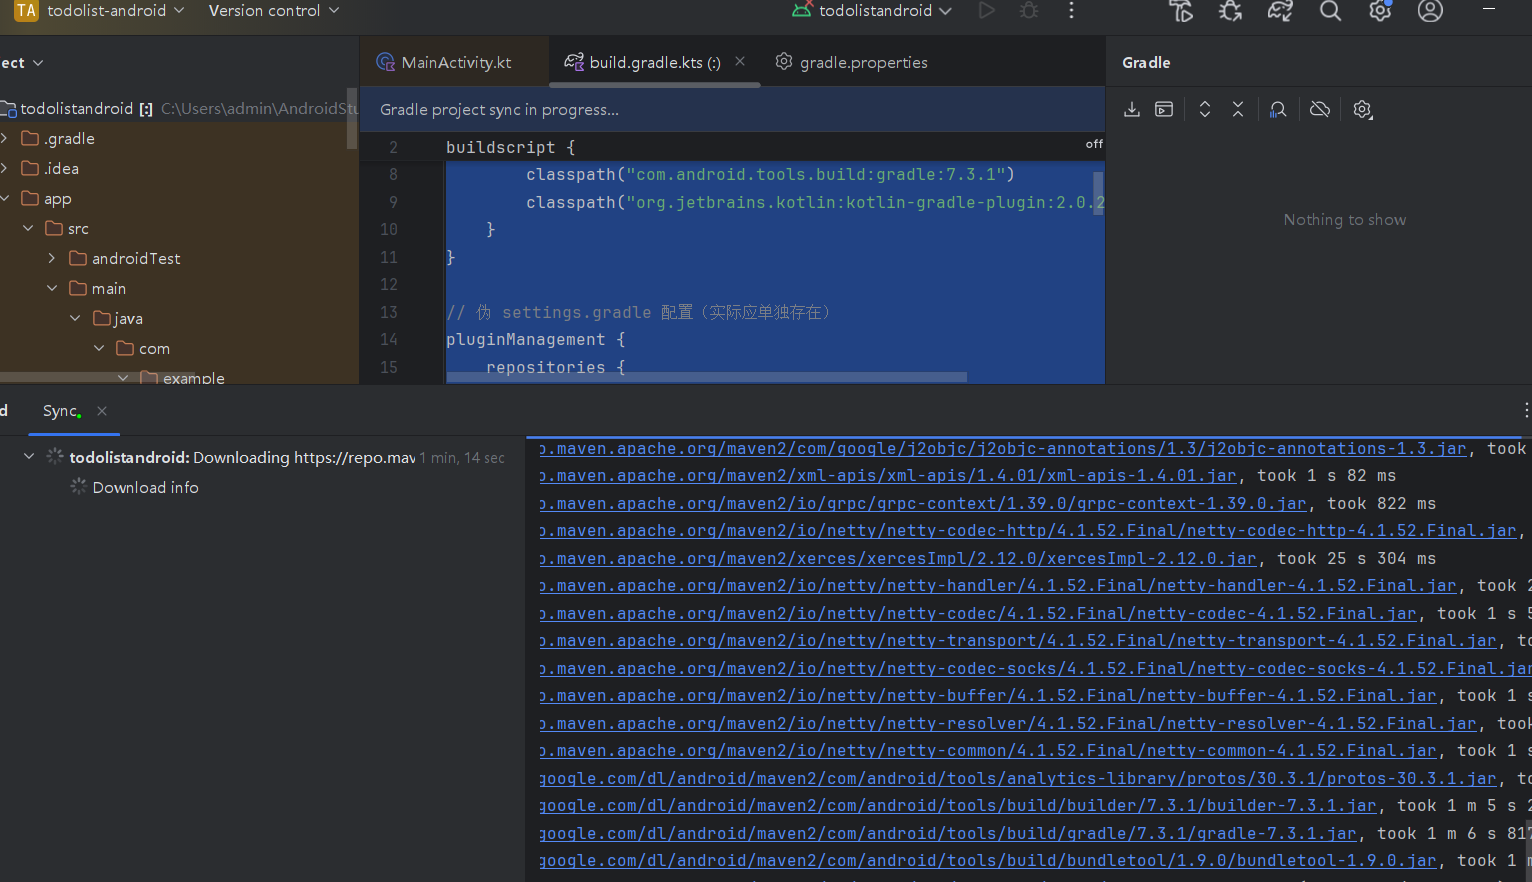The height and width of the screenshot is (882, 1532).
Task: Open Search Everywhere magnifier
Action: pyautogui.click(x=1330, y=12)
